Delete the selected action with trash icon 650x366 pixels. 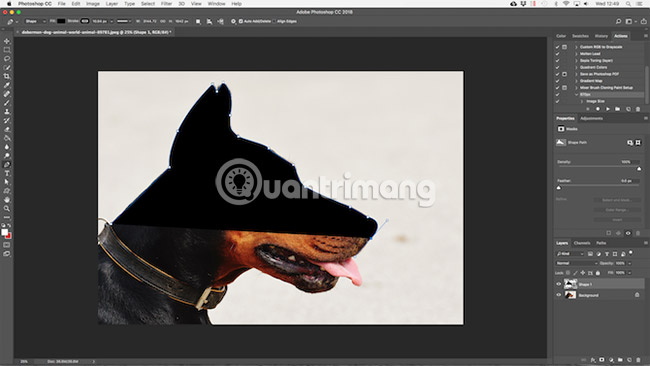tap(638, 109)
